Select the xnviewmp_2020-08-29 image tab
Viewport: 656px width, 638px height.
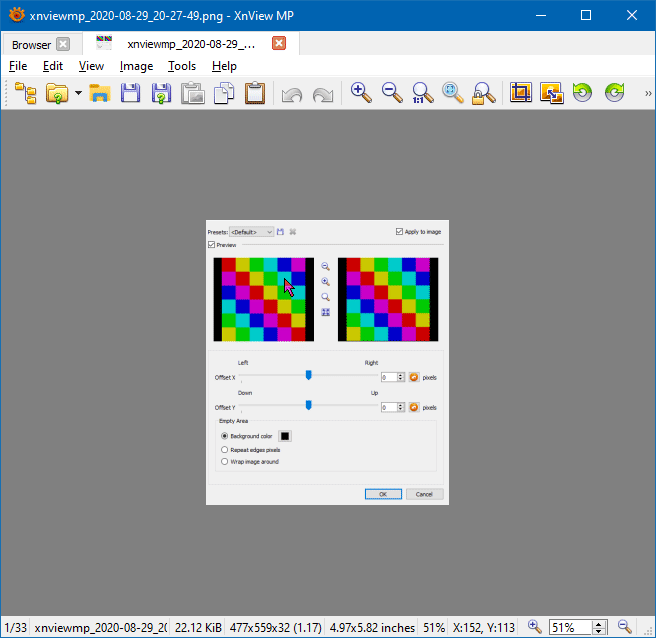point(191,44)
